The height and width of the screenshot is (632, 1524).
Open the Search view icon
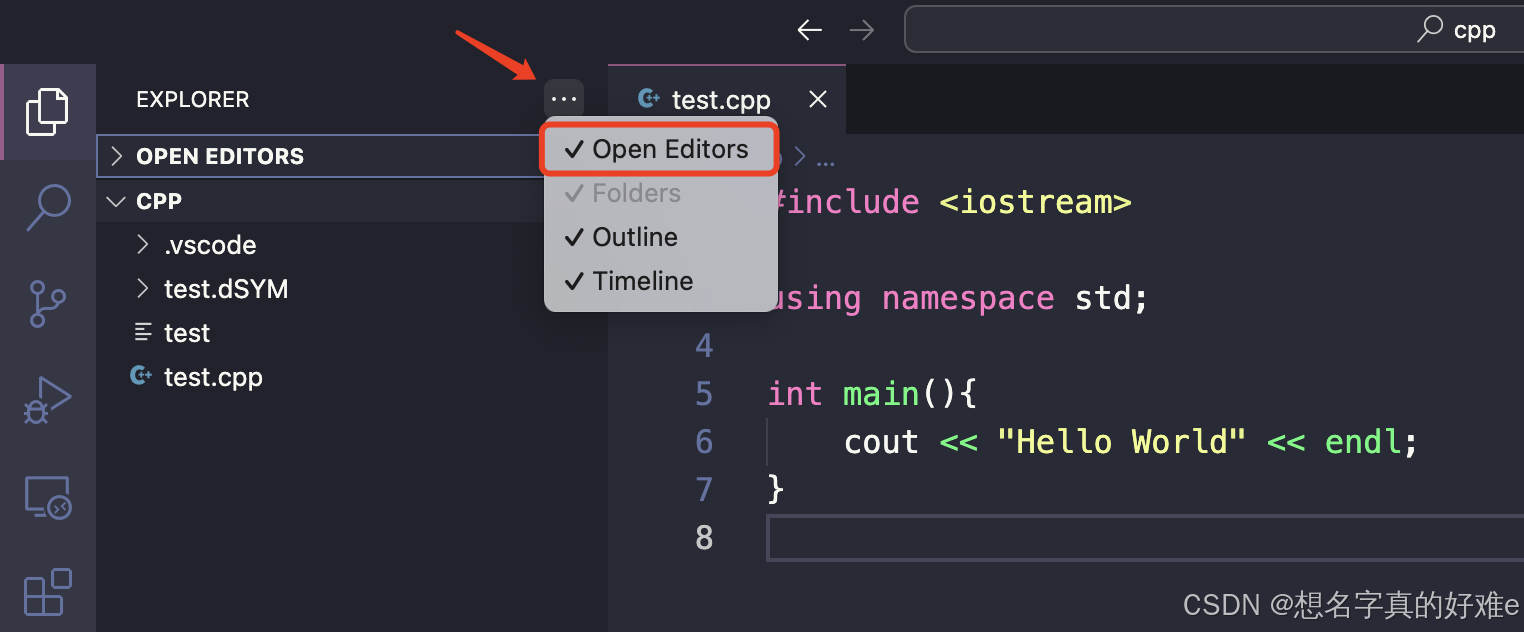pyautogui.click(x=47, y=208)
